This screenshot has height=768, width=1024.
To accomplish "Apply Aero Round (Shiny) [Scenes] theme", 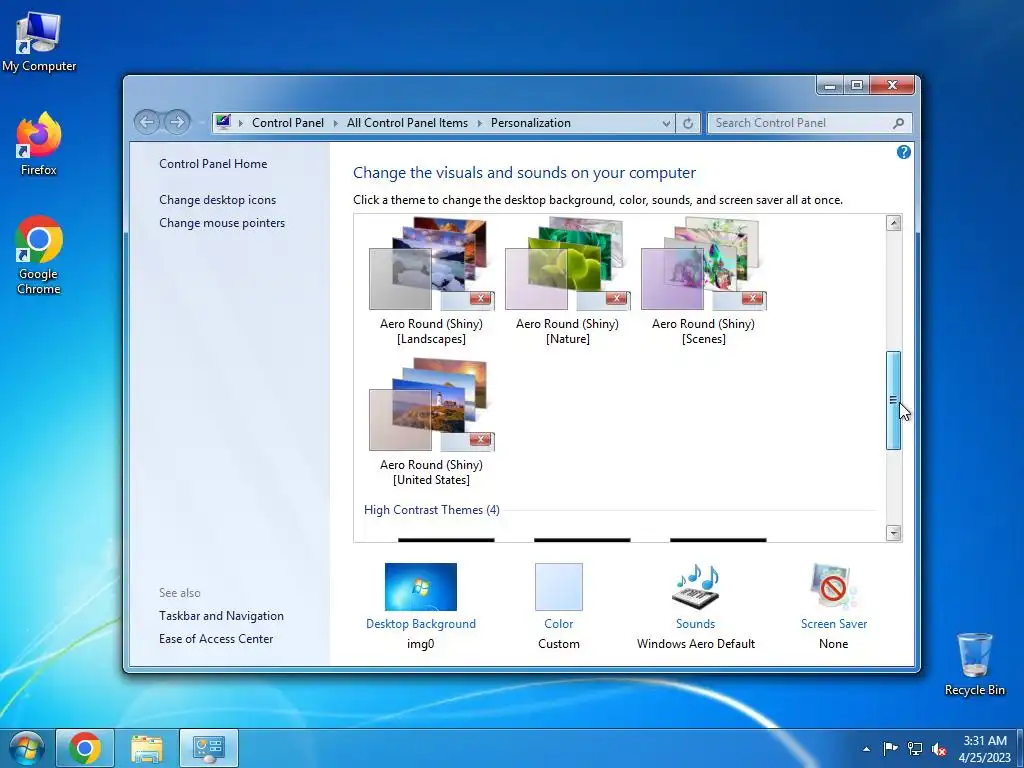I will point(703,281).
